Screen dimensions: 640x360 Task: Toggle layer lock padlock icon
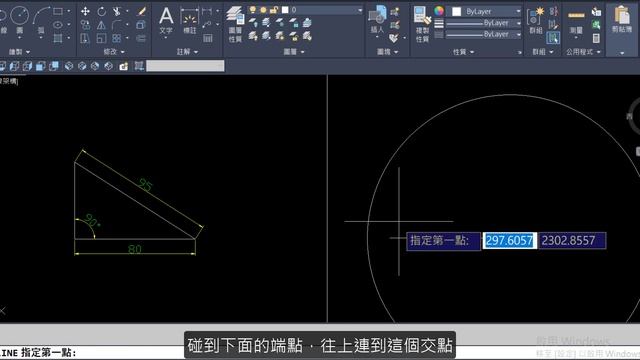274,9
